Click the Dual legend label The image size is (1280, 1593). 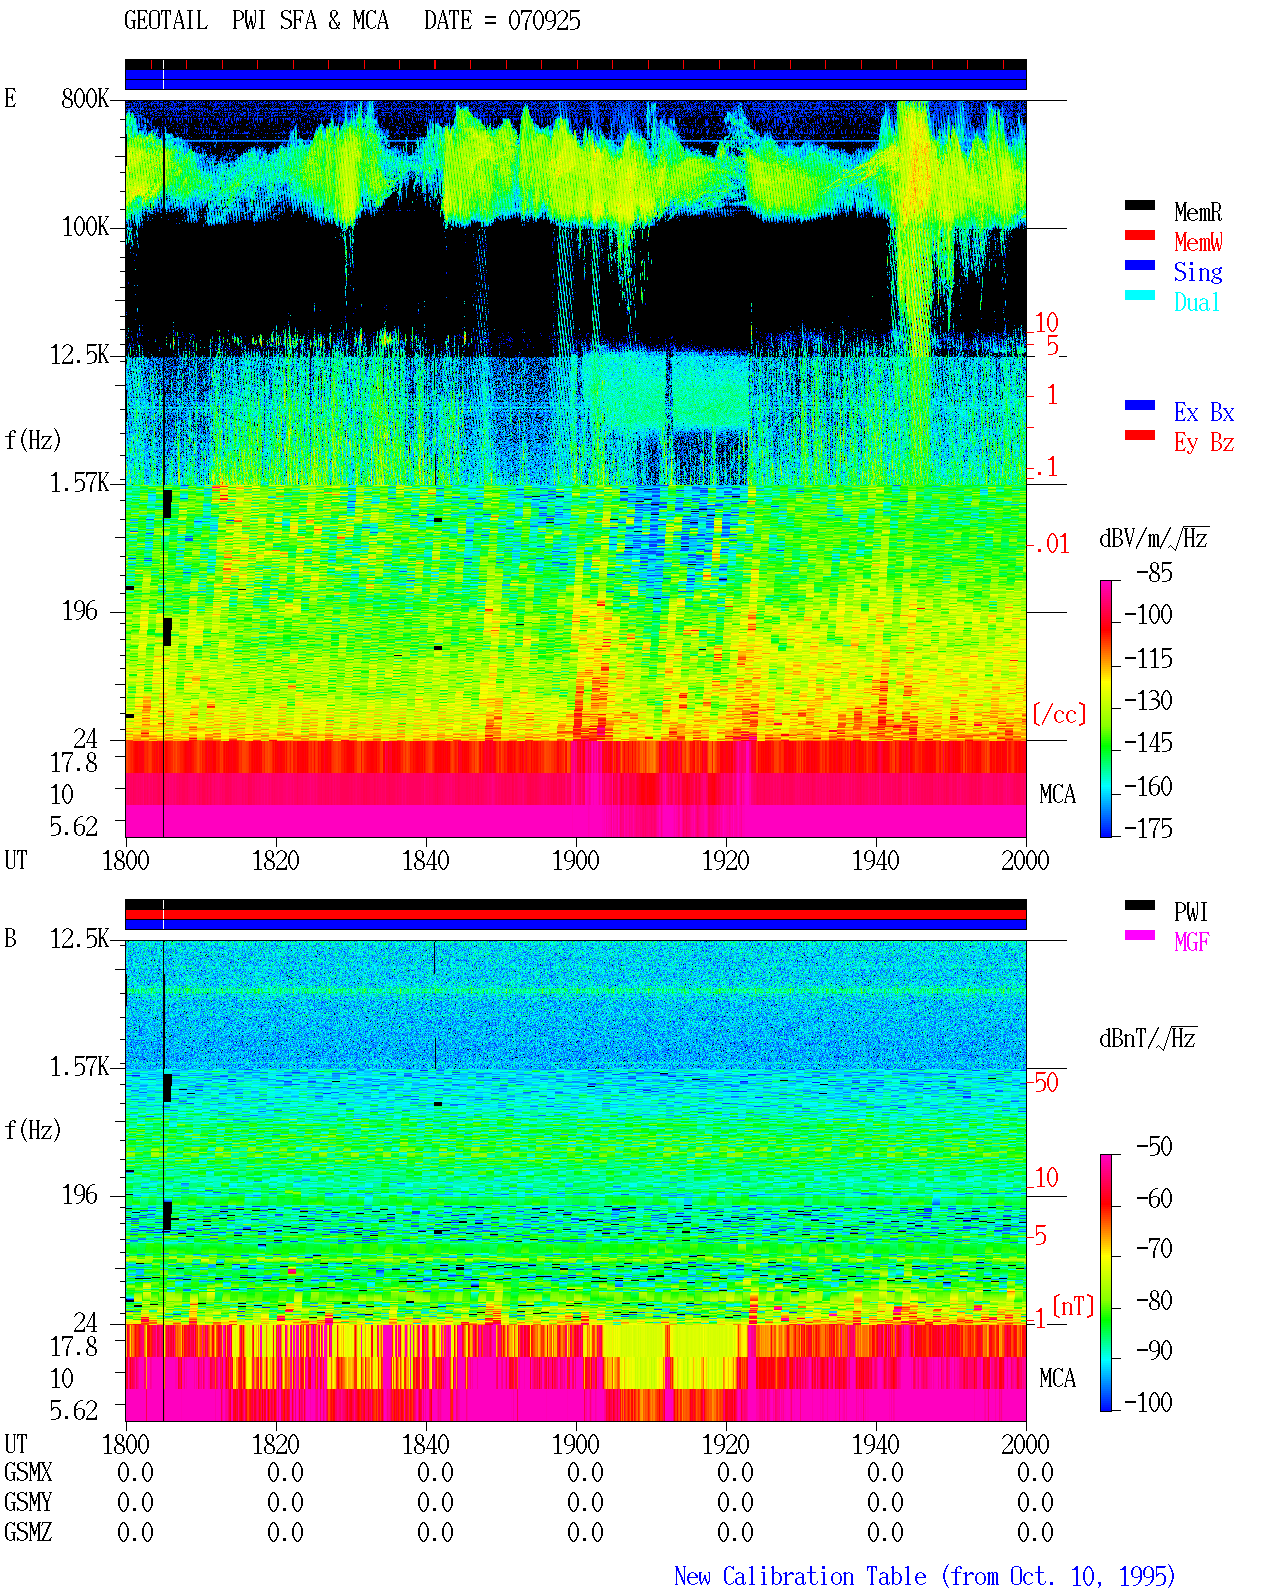point(1198,302)
